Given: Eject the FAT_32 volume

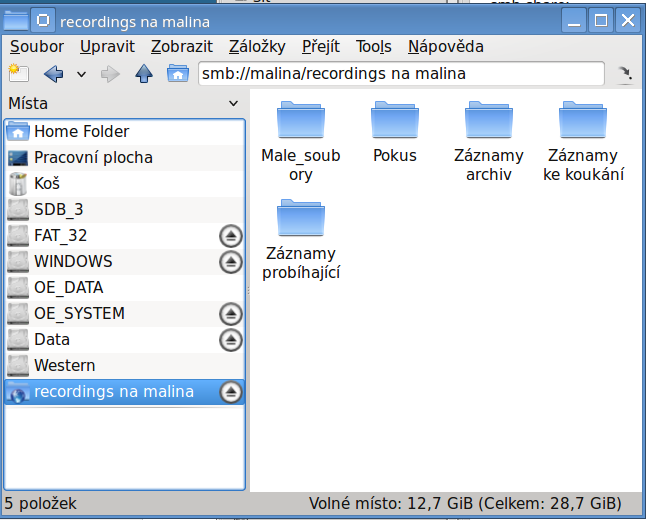Looking at the screenshot, I should coord(231,236).
